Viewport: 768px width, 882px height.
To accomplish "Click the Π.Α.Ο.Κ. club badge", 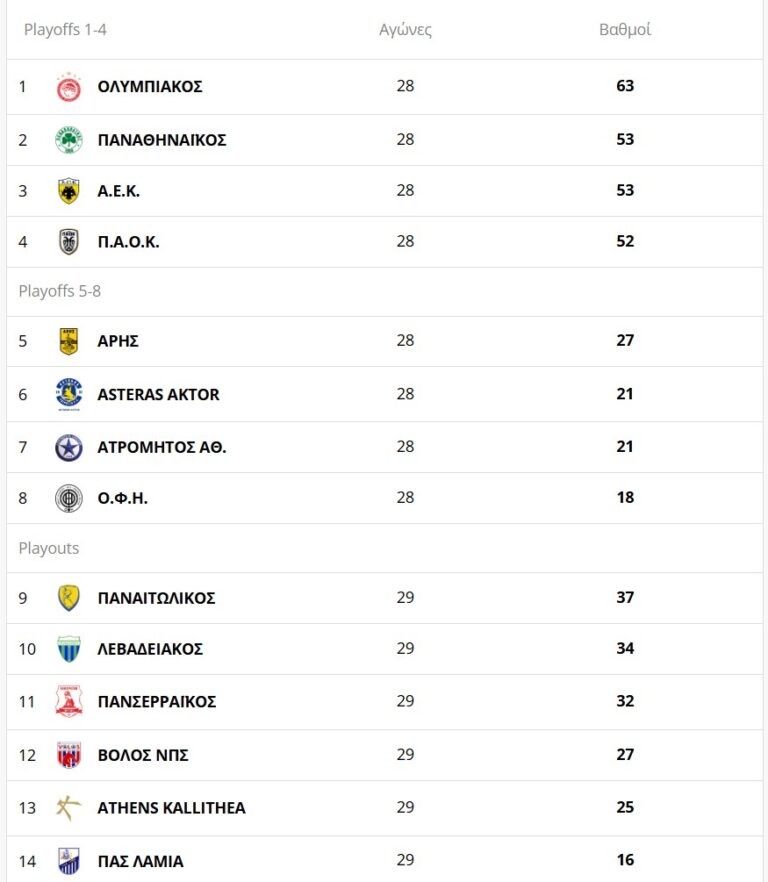I will [x=69, y=242].
